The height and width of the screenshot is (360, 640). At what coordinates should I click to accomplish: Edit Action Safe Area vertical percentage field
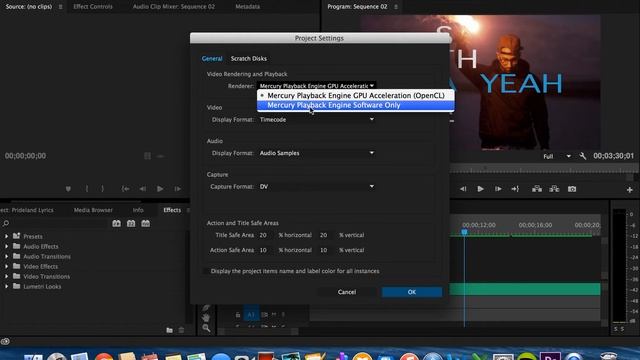[325, 250]
